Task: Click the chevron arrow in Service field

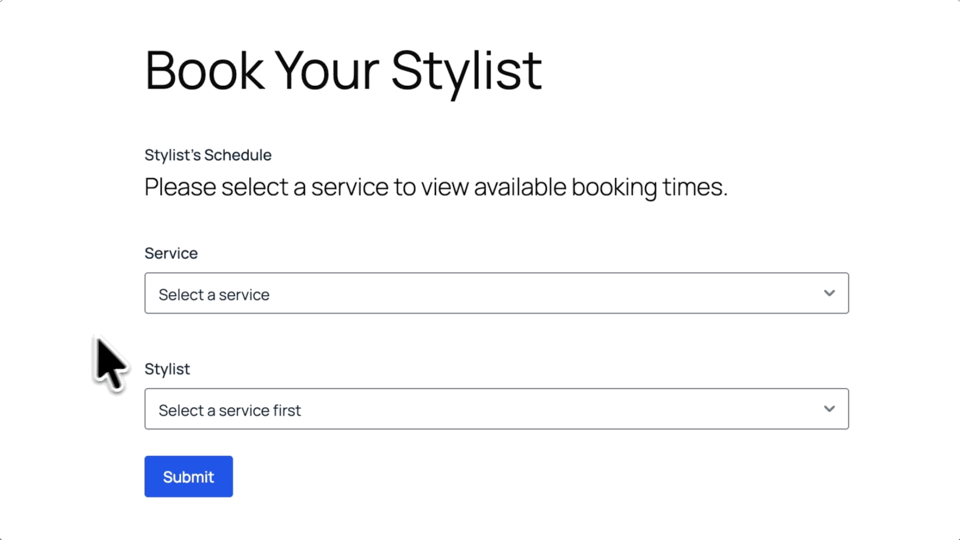Action: click(x=829, y=293)
